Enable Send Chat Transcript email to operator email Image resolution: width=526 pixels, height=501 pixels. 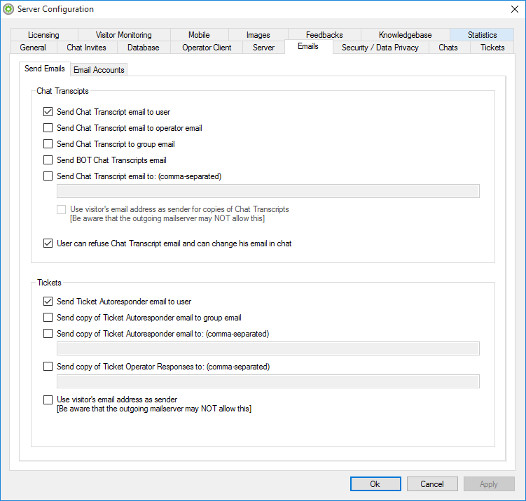(48, 128)
